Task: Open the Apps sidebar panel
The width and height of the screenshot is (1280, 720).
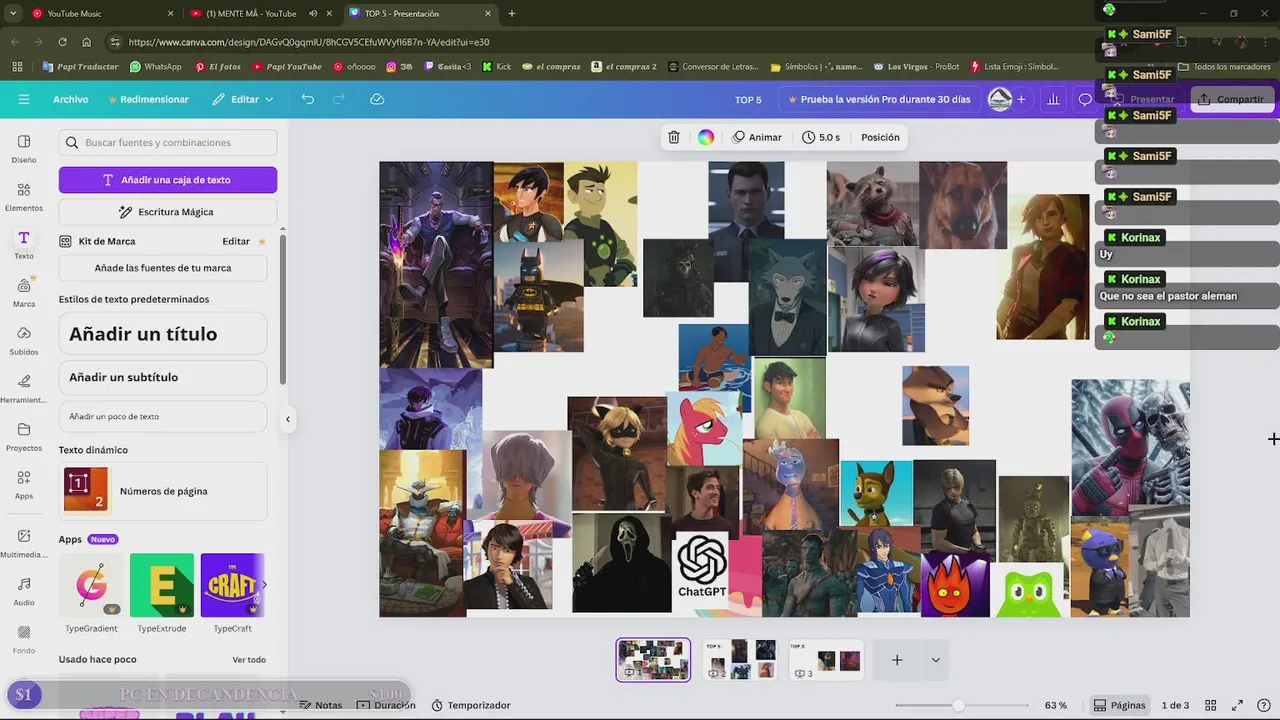Action: [x=24, y=484]
